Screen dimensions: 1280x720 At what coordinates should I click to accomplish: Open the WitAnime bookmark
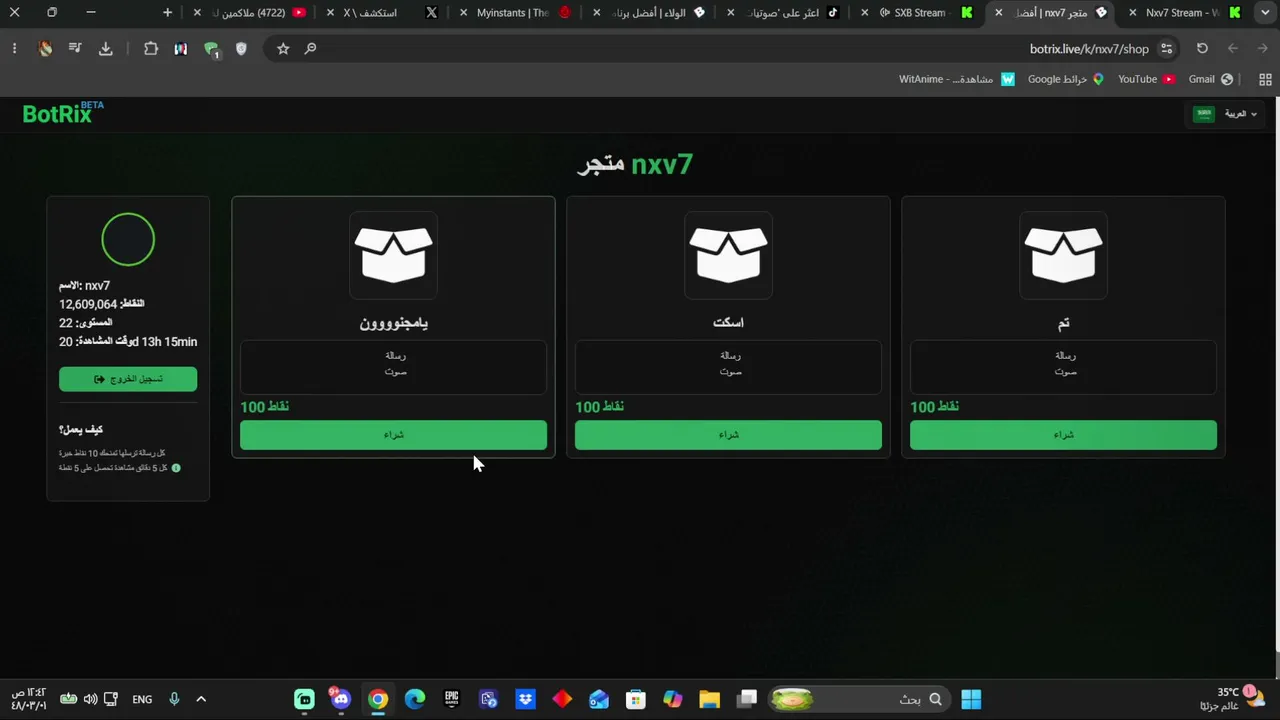pos(956,79)
